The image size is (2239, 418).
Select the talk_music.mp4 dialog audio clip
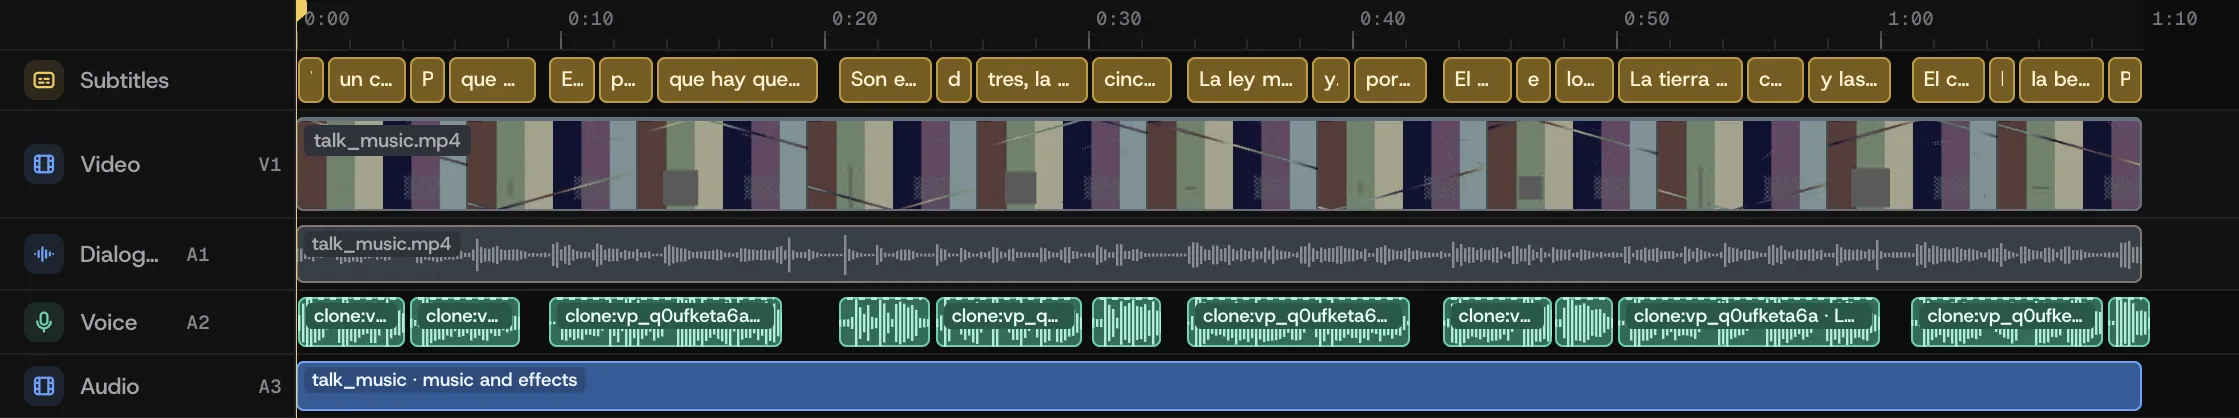click(1219, 254)
